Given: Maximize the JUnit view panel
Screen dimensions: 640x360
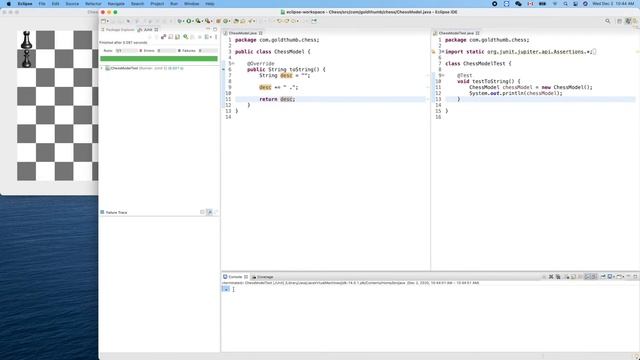Looking at the screenshot, I should pyautogui.click(x=215, y=29).
